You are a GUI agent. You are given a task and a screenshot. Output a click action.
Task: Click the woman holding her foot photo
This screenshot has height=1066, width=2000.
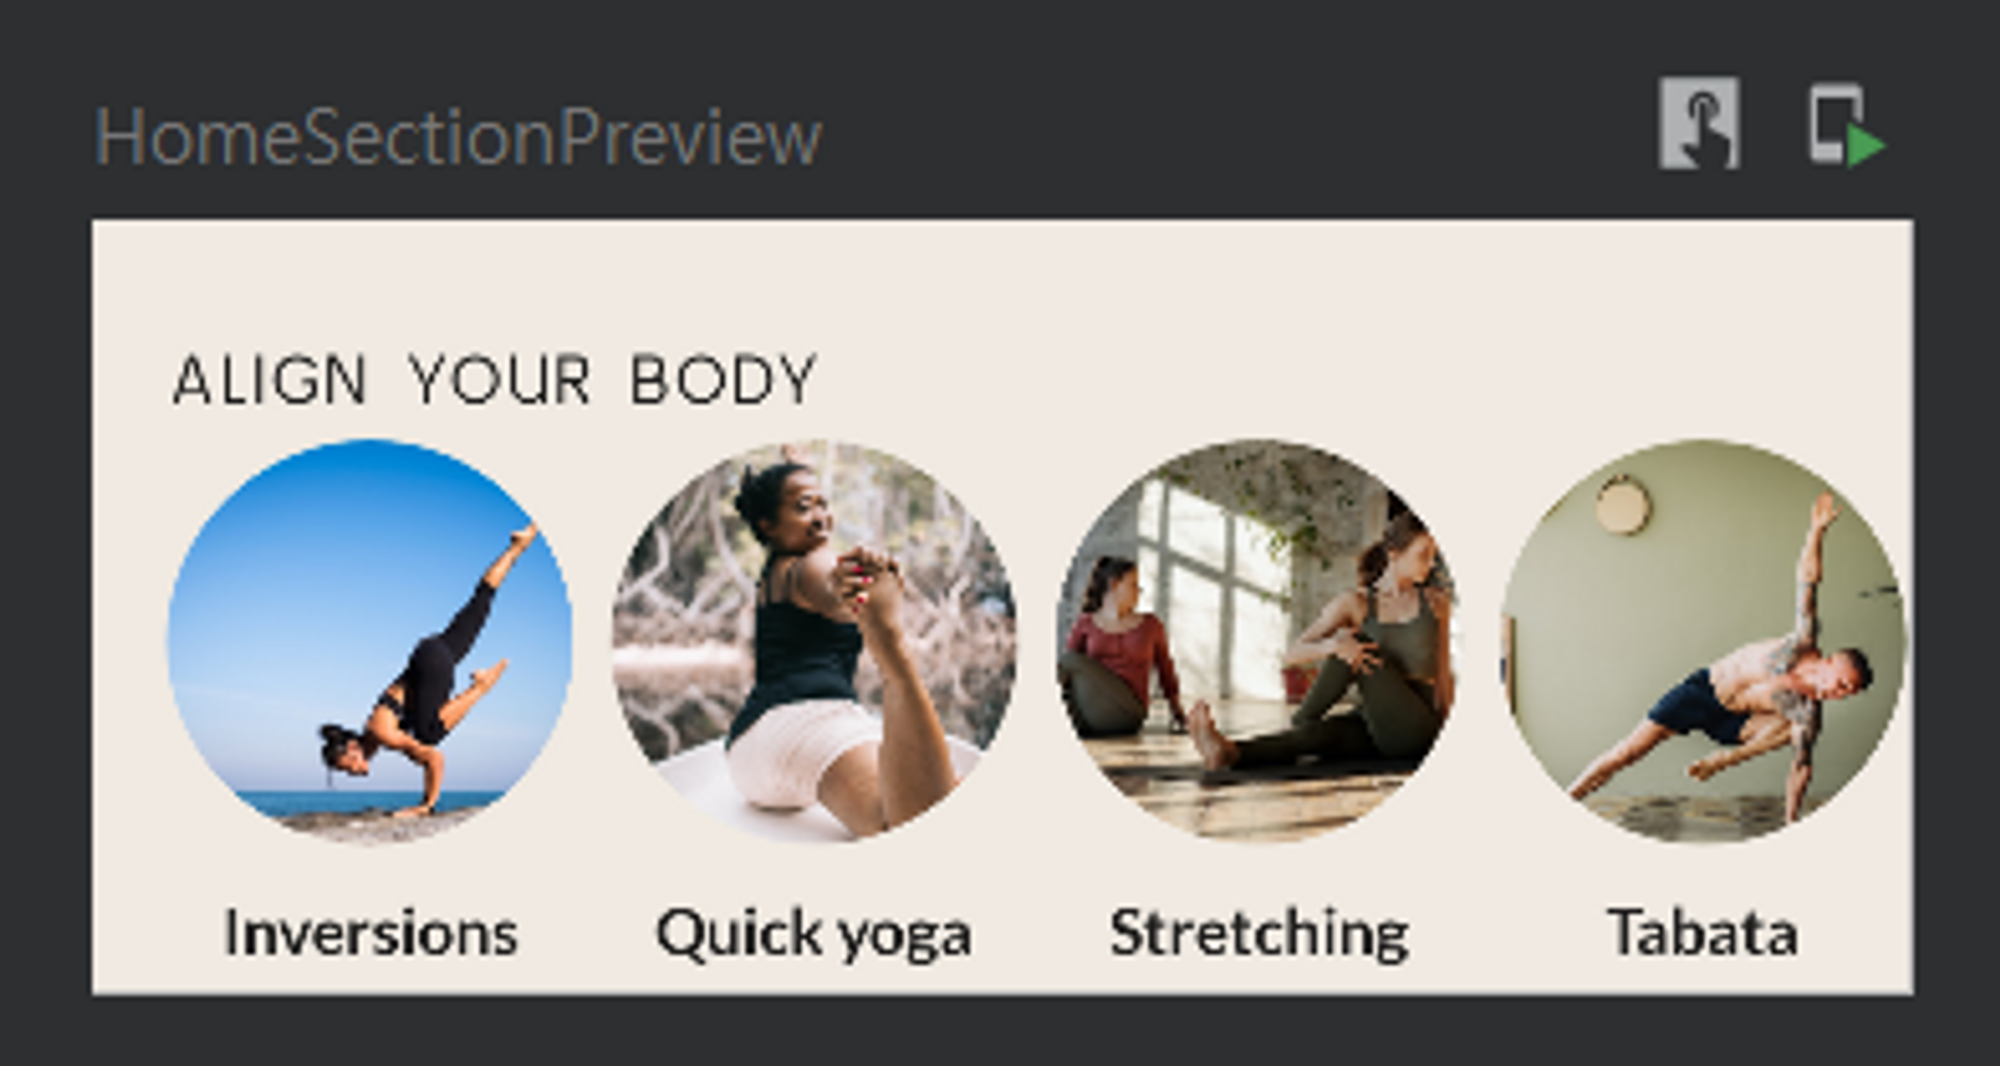[x=814, y=641]
